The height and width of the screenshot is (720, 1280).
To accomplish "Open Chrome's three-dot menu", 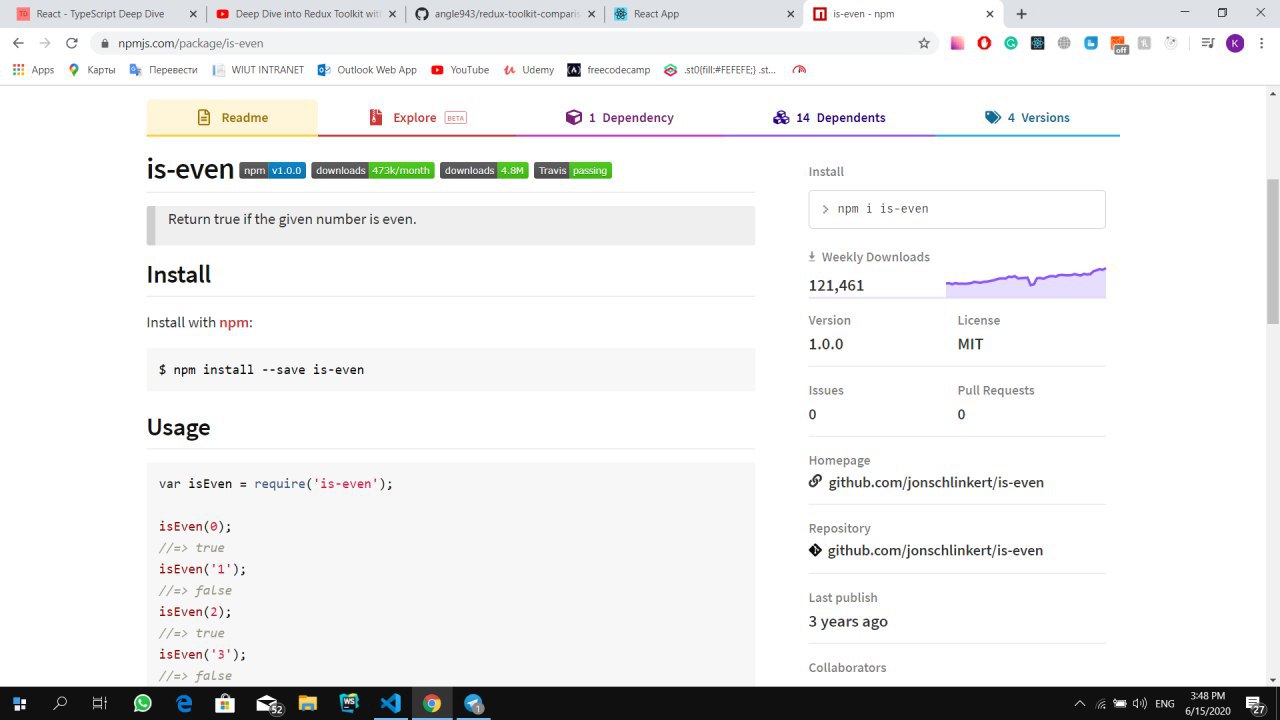I will [x=1261, y=43].
